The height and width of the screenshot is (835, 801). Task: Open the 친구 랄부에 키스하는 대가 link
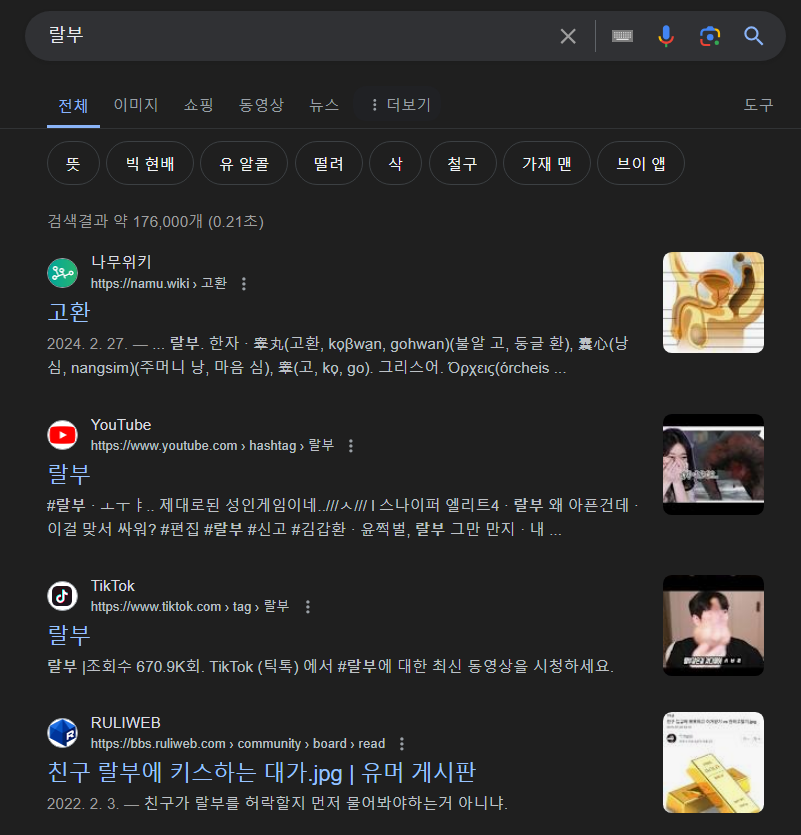[x=261, y=772]
